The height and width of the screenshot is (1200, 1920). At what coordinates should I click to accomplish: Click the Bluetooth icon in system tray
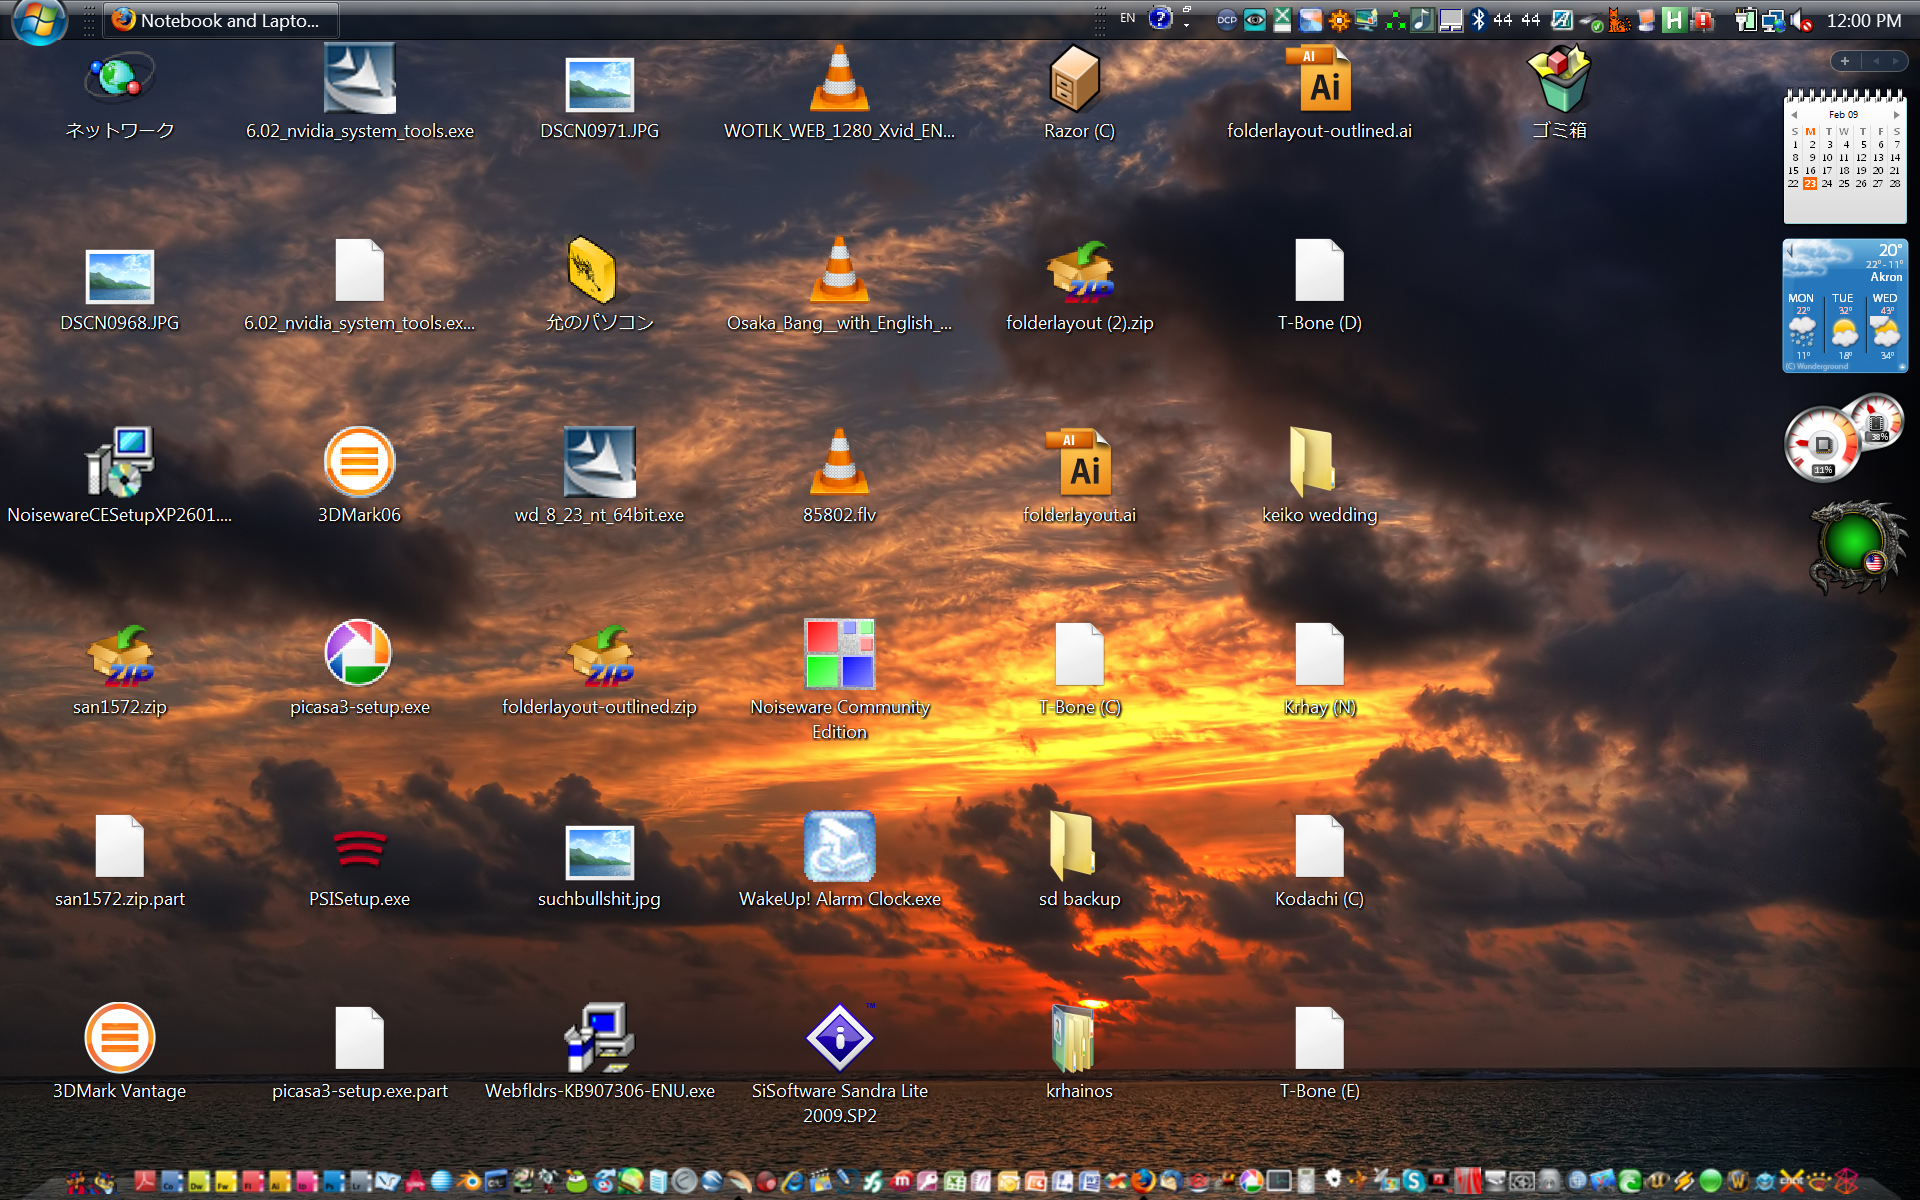coord(1478,20)
